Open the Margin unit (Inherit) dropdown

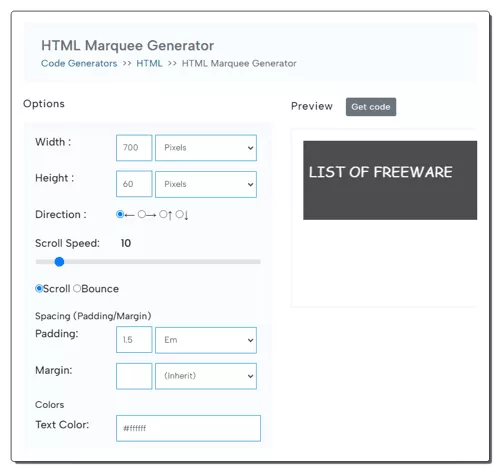coord(206,376)
